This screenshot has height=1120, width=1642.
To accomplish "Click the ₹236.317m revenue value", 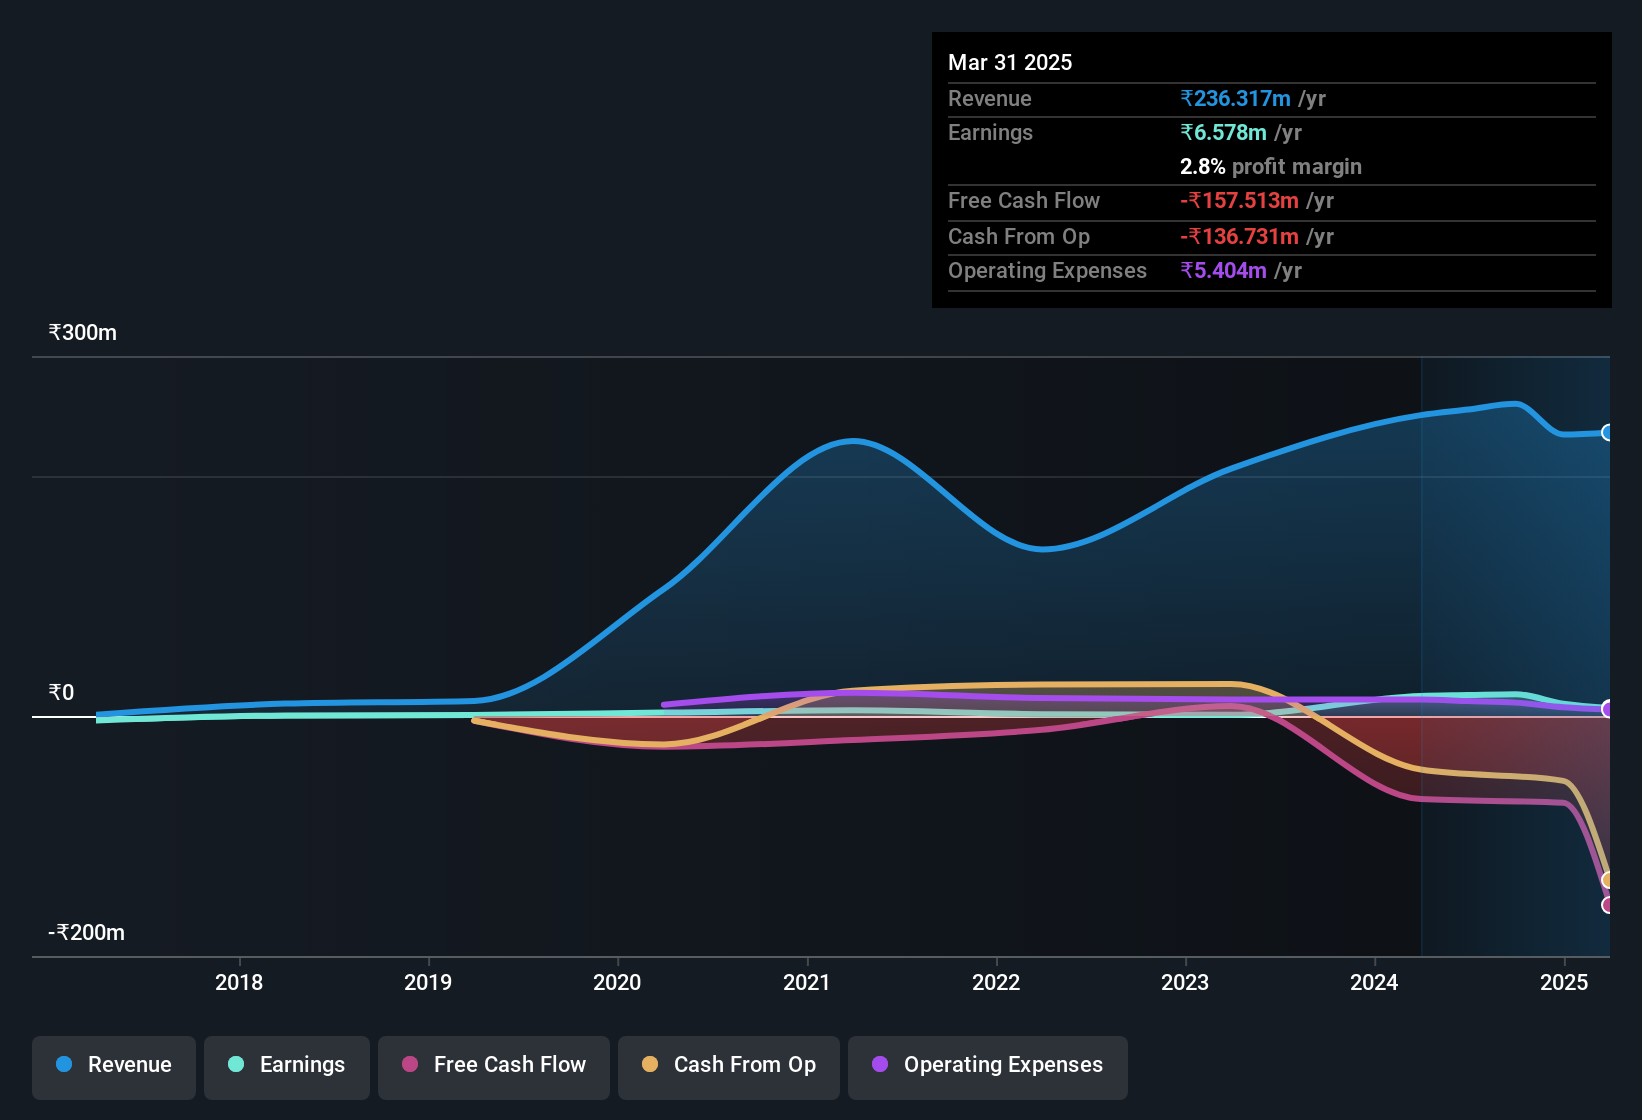I will pos(1235,99).
